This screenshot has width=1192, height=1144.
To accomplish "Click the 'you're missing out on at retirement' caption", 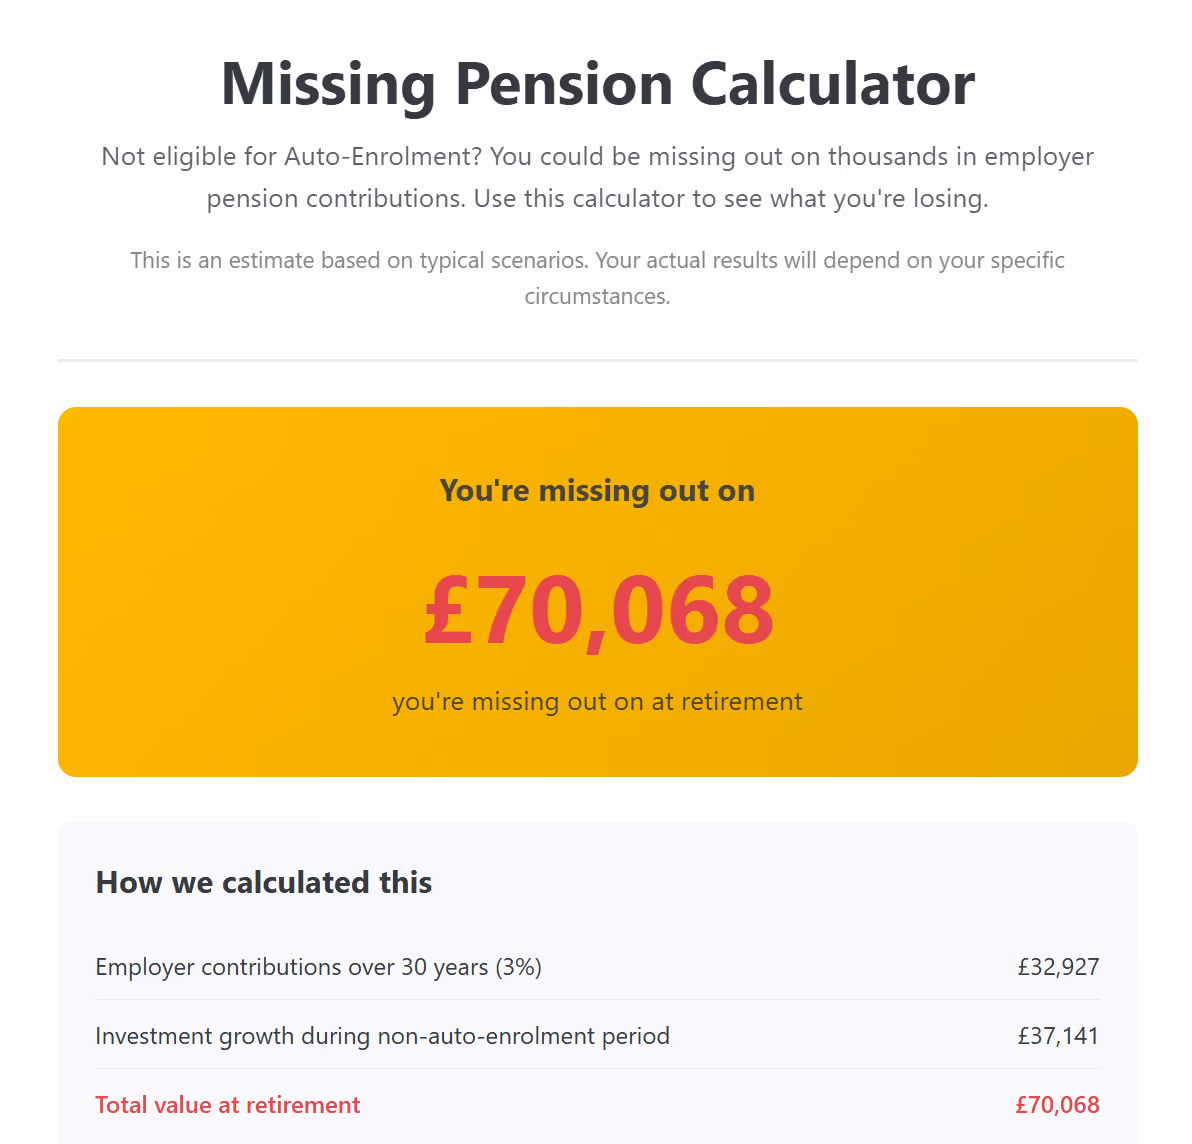I will 598,701.
